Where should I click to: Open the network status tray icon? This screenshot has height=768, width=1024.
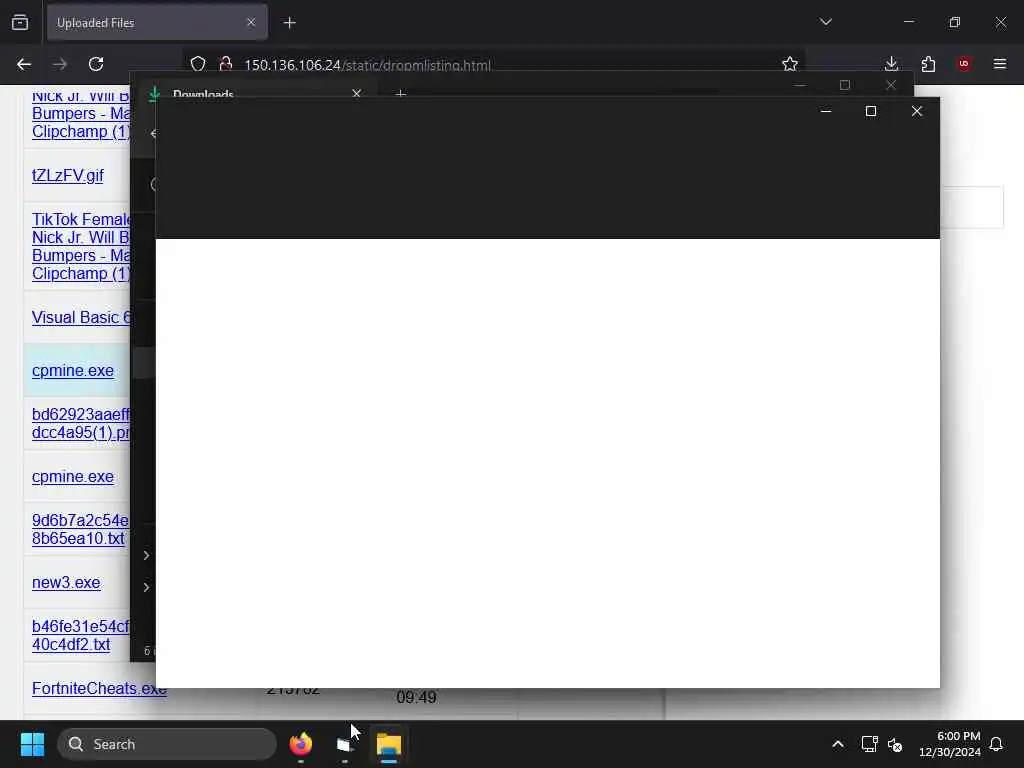click(x=869, y=744)
